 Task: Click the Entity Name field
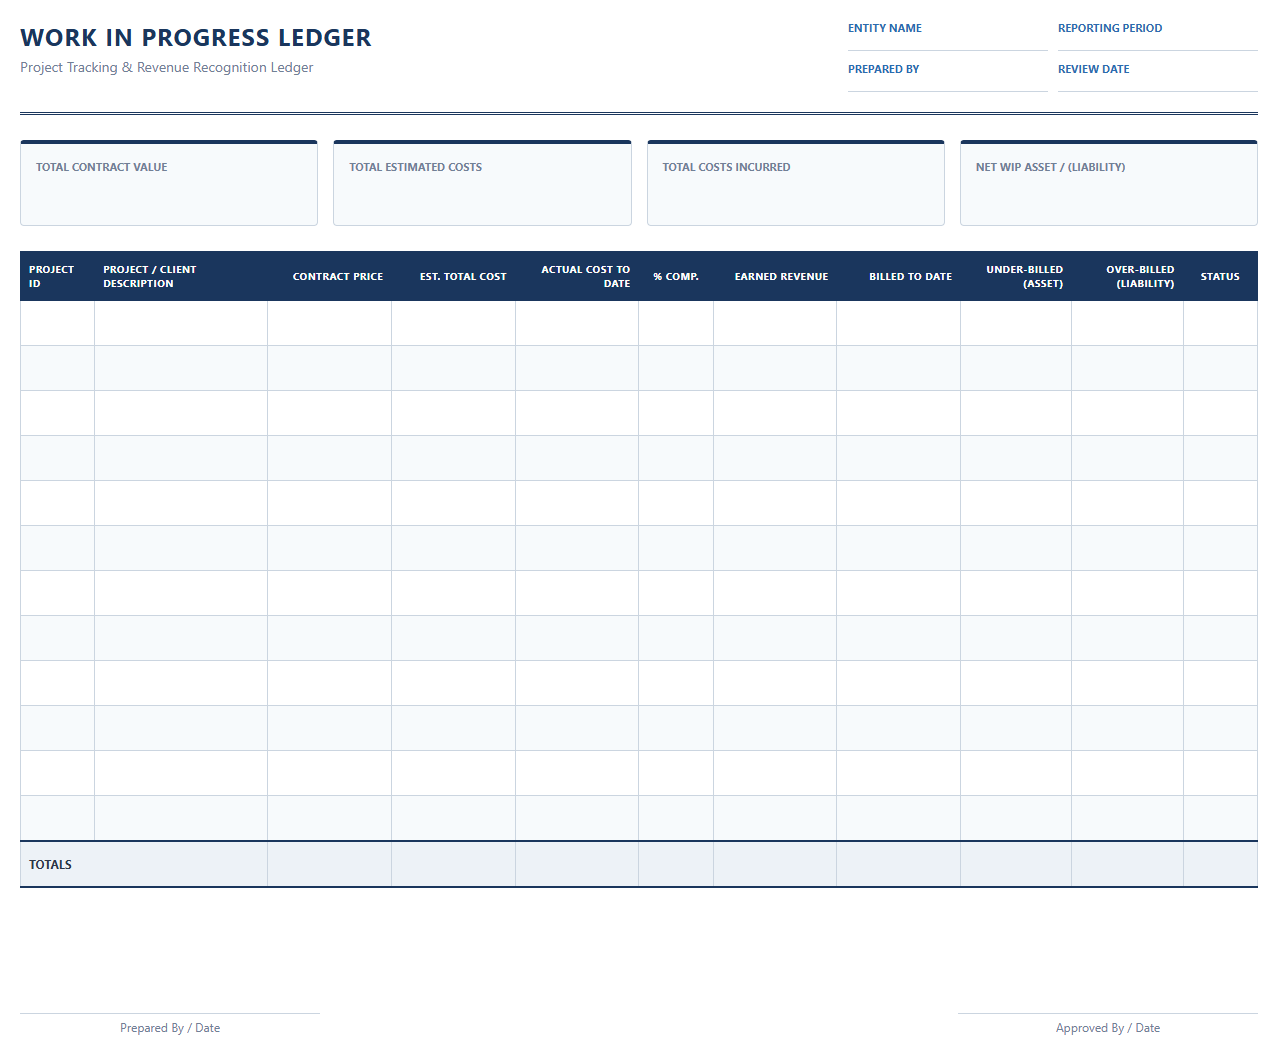[x=947, y=35]
